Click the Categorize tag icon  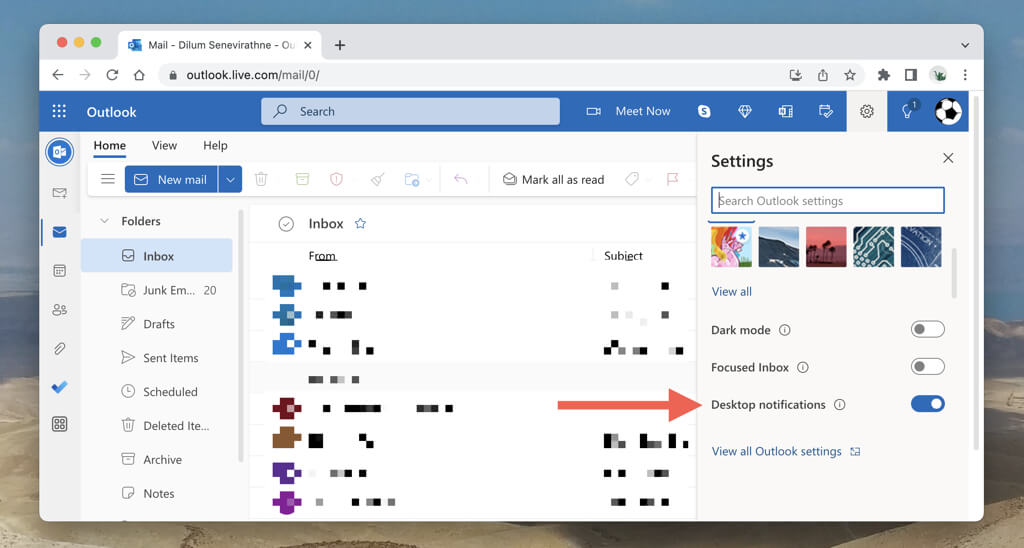click(x=632, y=179)
